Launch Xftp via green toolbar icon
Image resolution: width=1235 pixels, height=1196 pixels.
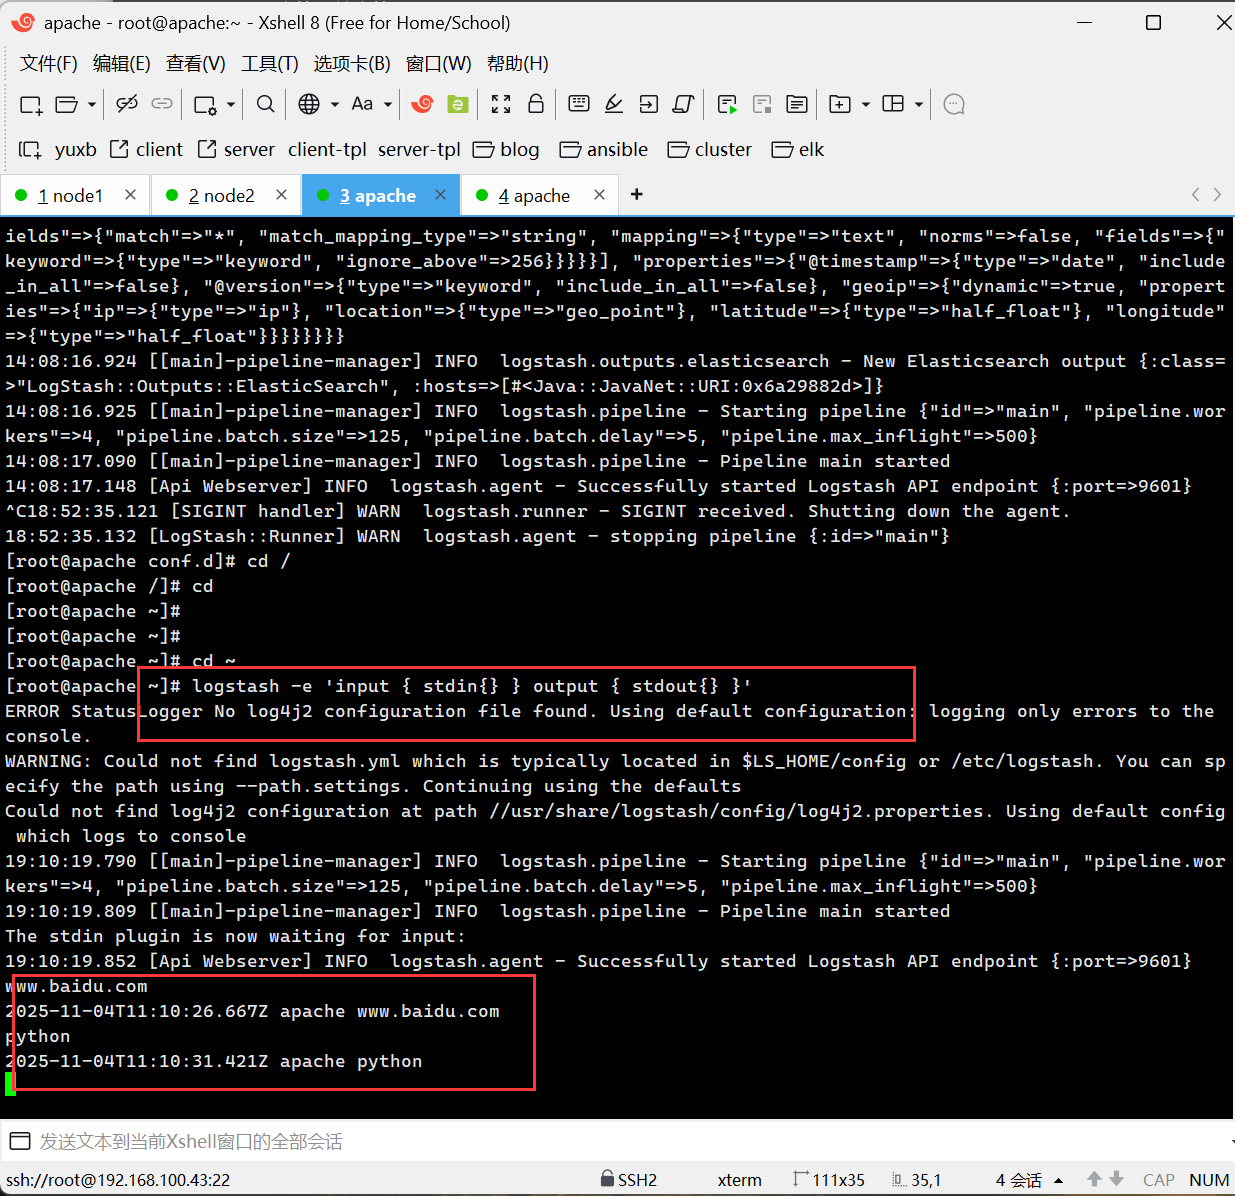tap(457, 104)
